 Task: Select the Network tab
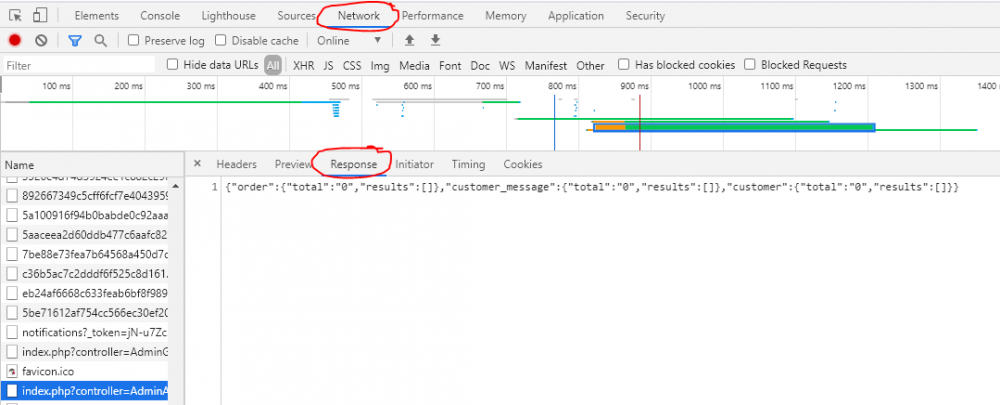coord(359,16)
